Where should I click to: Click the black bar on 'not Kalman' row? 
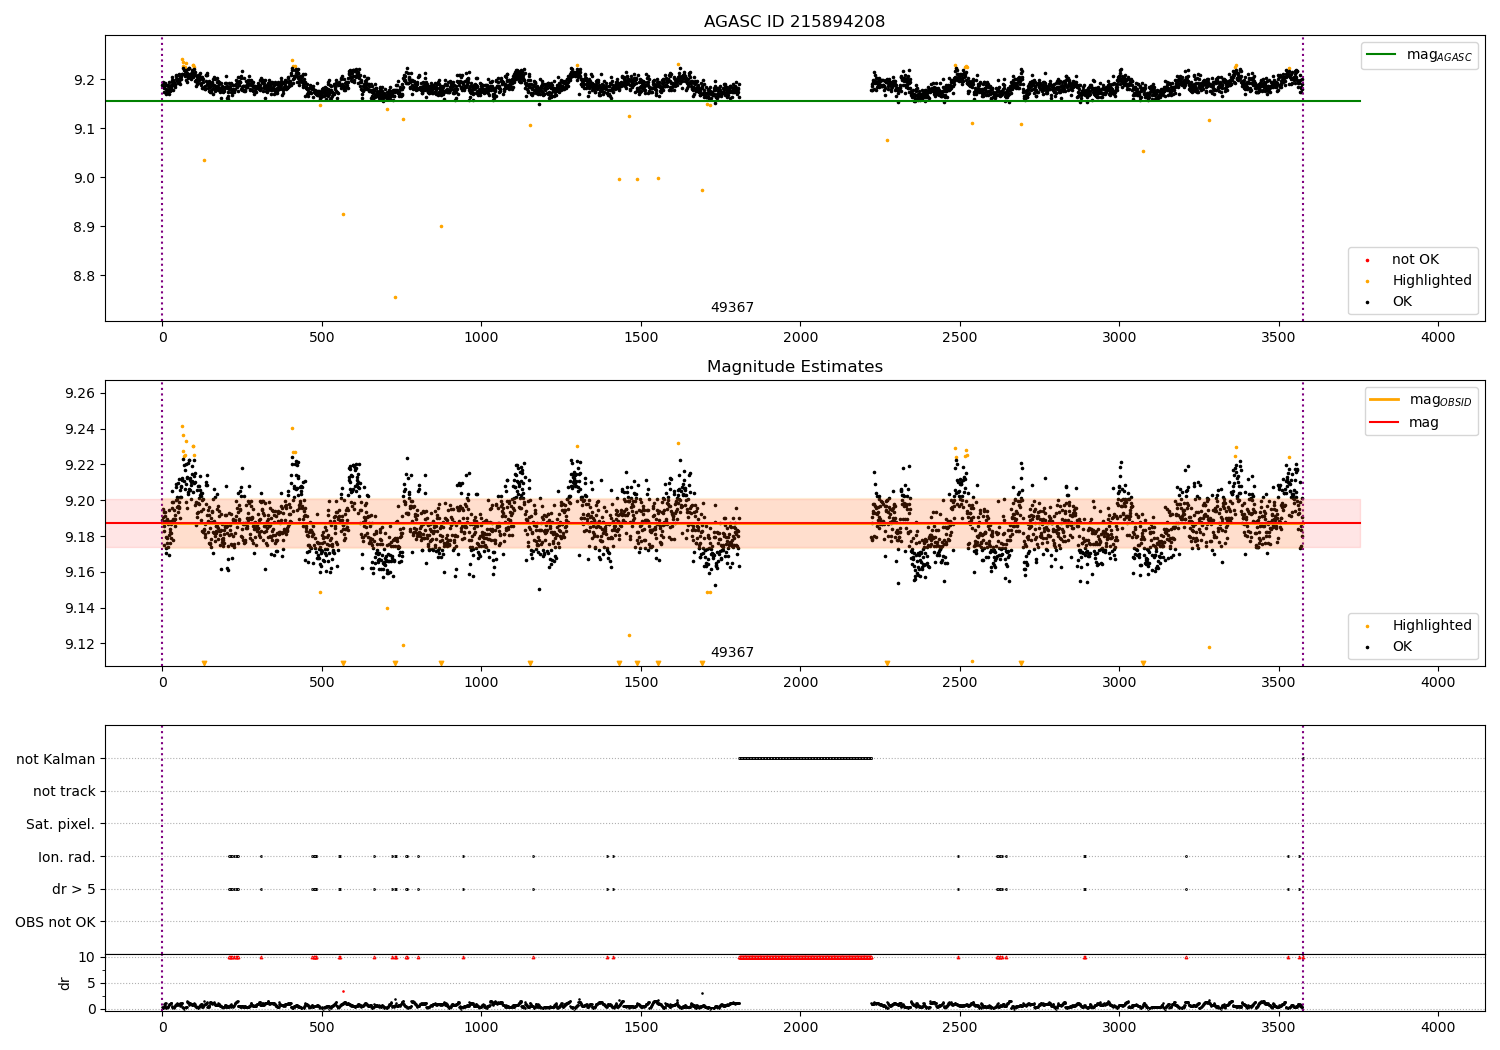(805, 759)
